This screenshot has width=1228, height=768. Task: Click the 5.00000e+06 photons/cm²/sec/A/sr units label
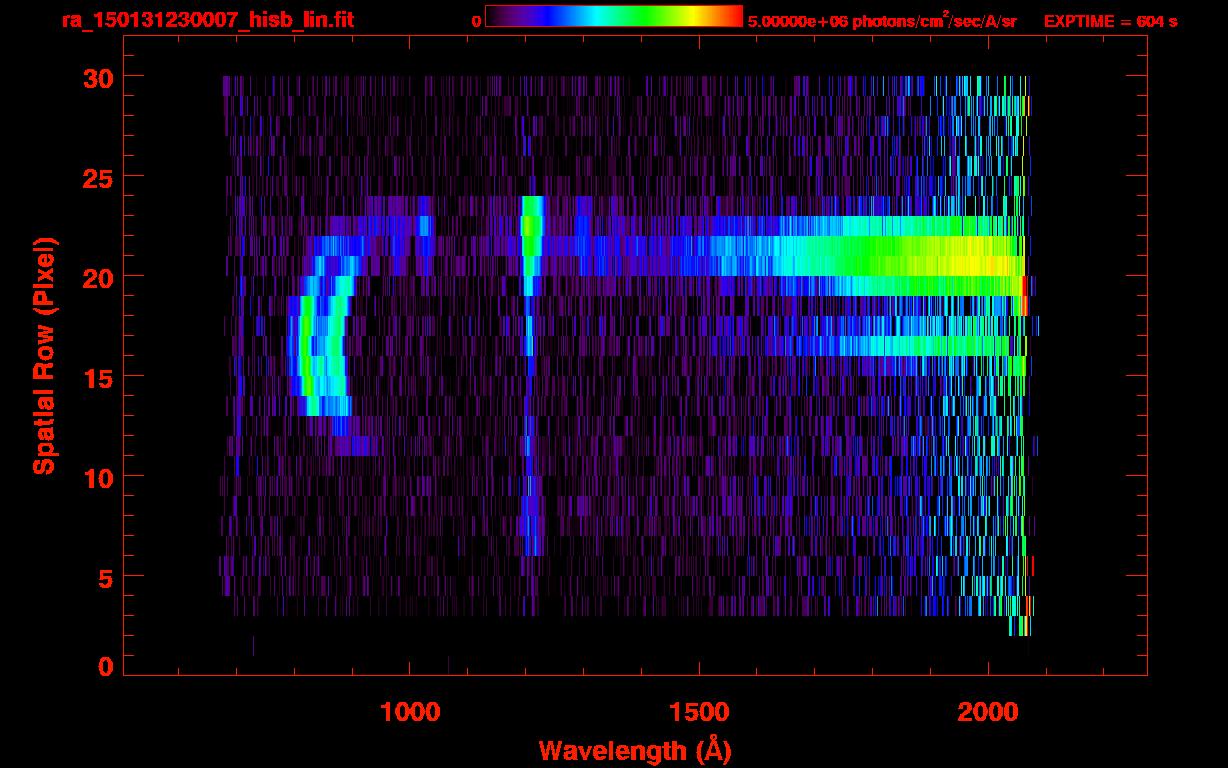point(882,20)
